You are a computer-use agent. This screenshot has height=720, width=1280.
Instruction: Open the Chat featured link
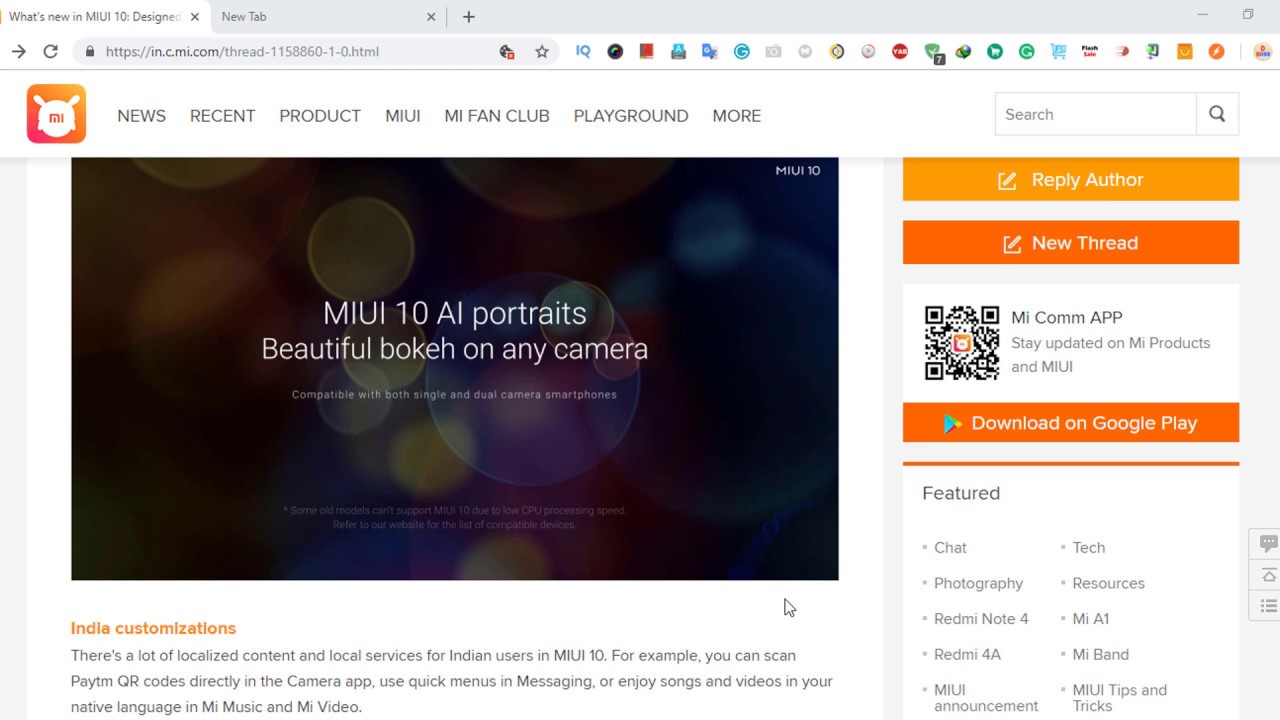click(x=950, y=548)
